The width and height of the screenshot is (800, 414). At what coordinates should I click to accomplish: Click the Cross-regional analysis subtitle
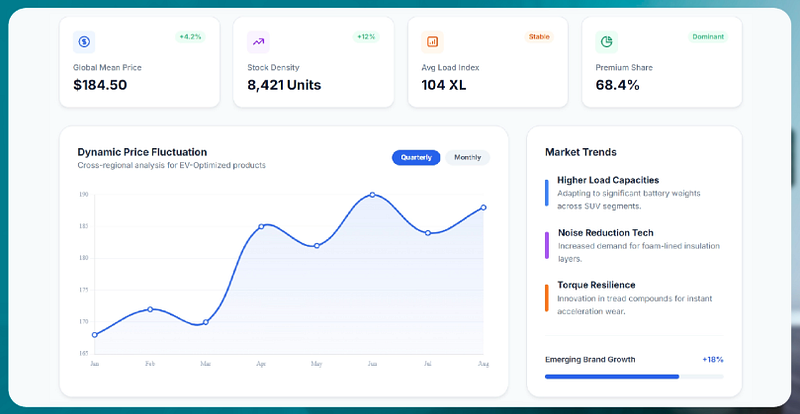(171, 165)
